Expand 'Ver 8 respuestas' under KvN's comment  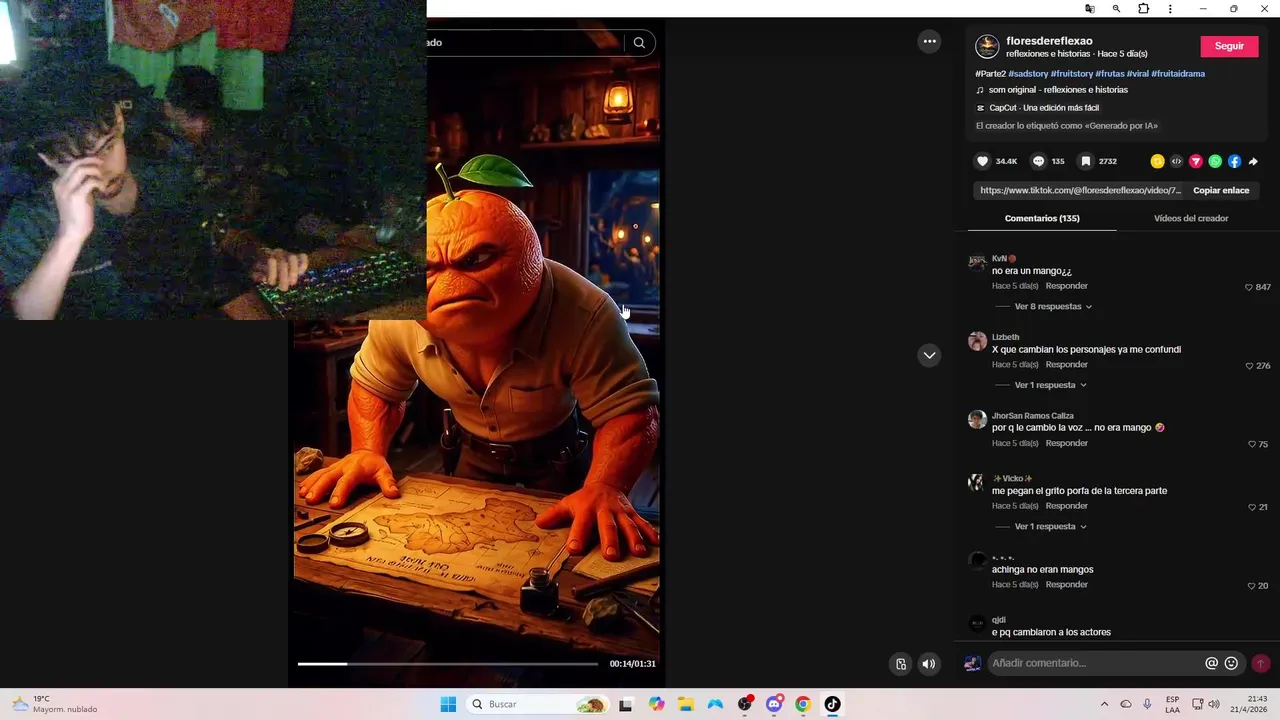click(1053, 307)
